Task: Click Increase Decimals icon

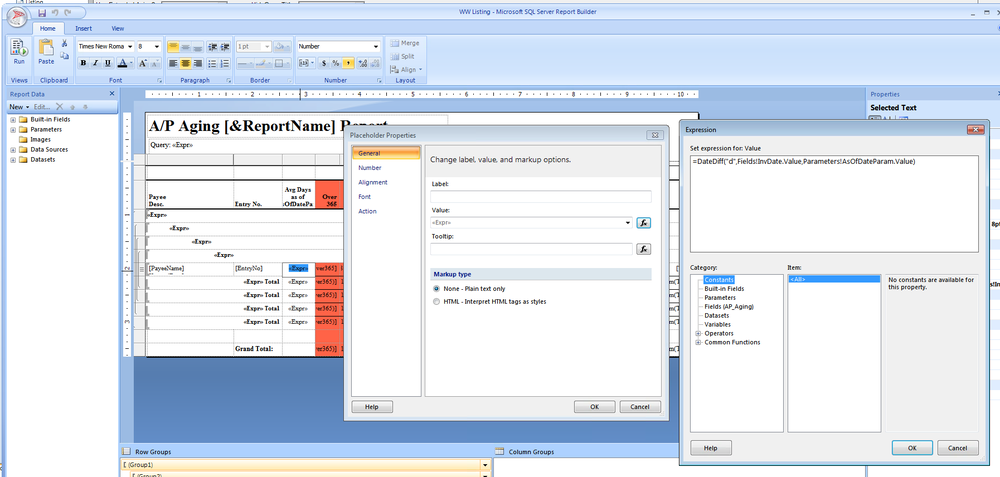Action: click(x=363, y=63)
